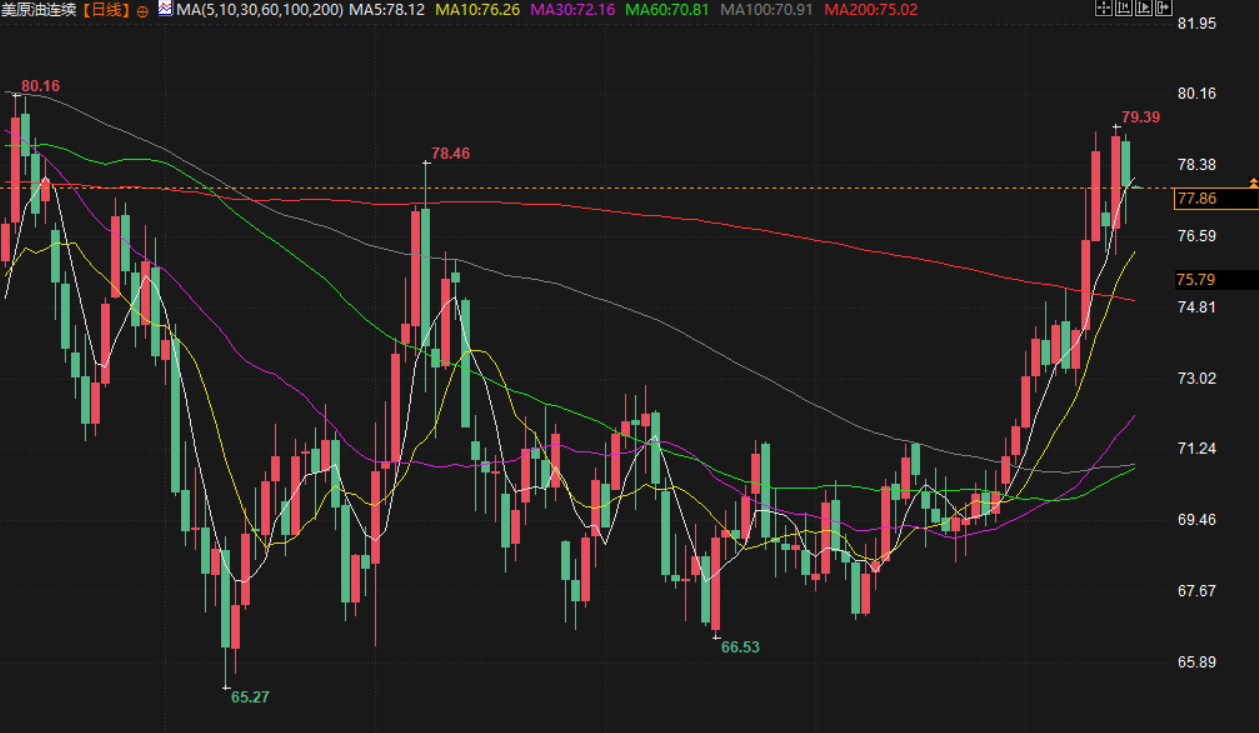This screenshot has width=1259, height=733.
Task: Click the crosshair cursor icon at top right
Action: 1104,7
